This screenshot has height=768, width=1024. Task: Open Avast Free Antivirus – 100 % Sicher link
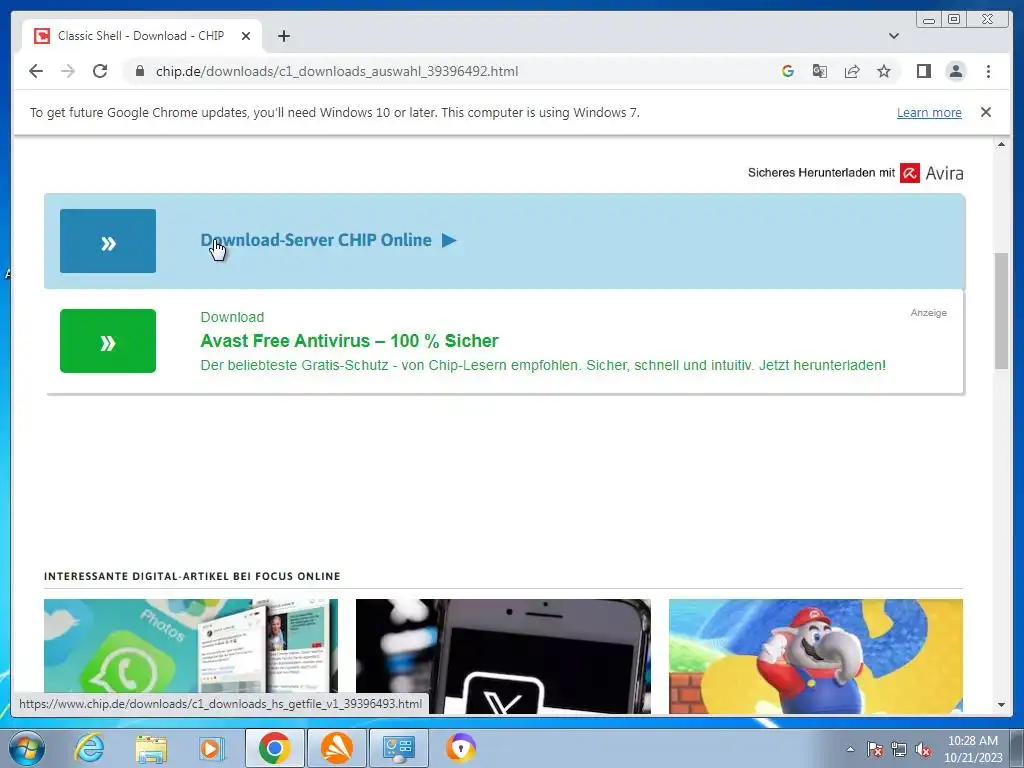pos(349,341)
